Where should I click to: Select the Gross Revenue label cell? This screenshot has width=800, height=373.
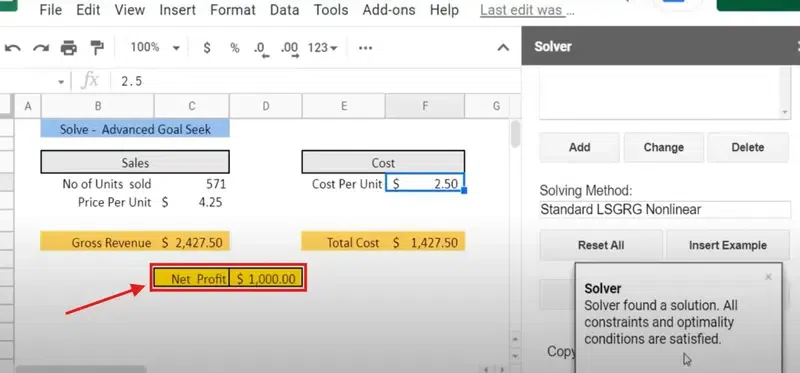[x=97, y=242]
